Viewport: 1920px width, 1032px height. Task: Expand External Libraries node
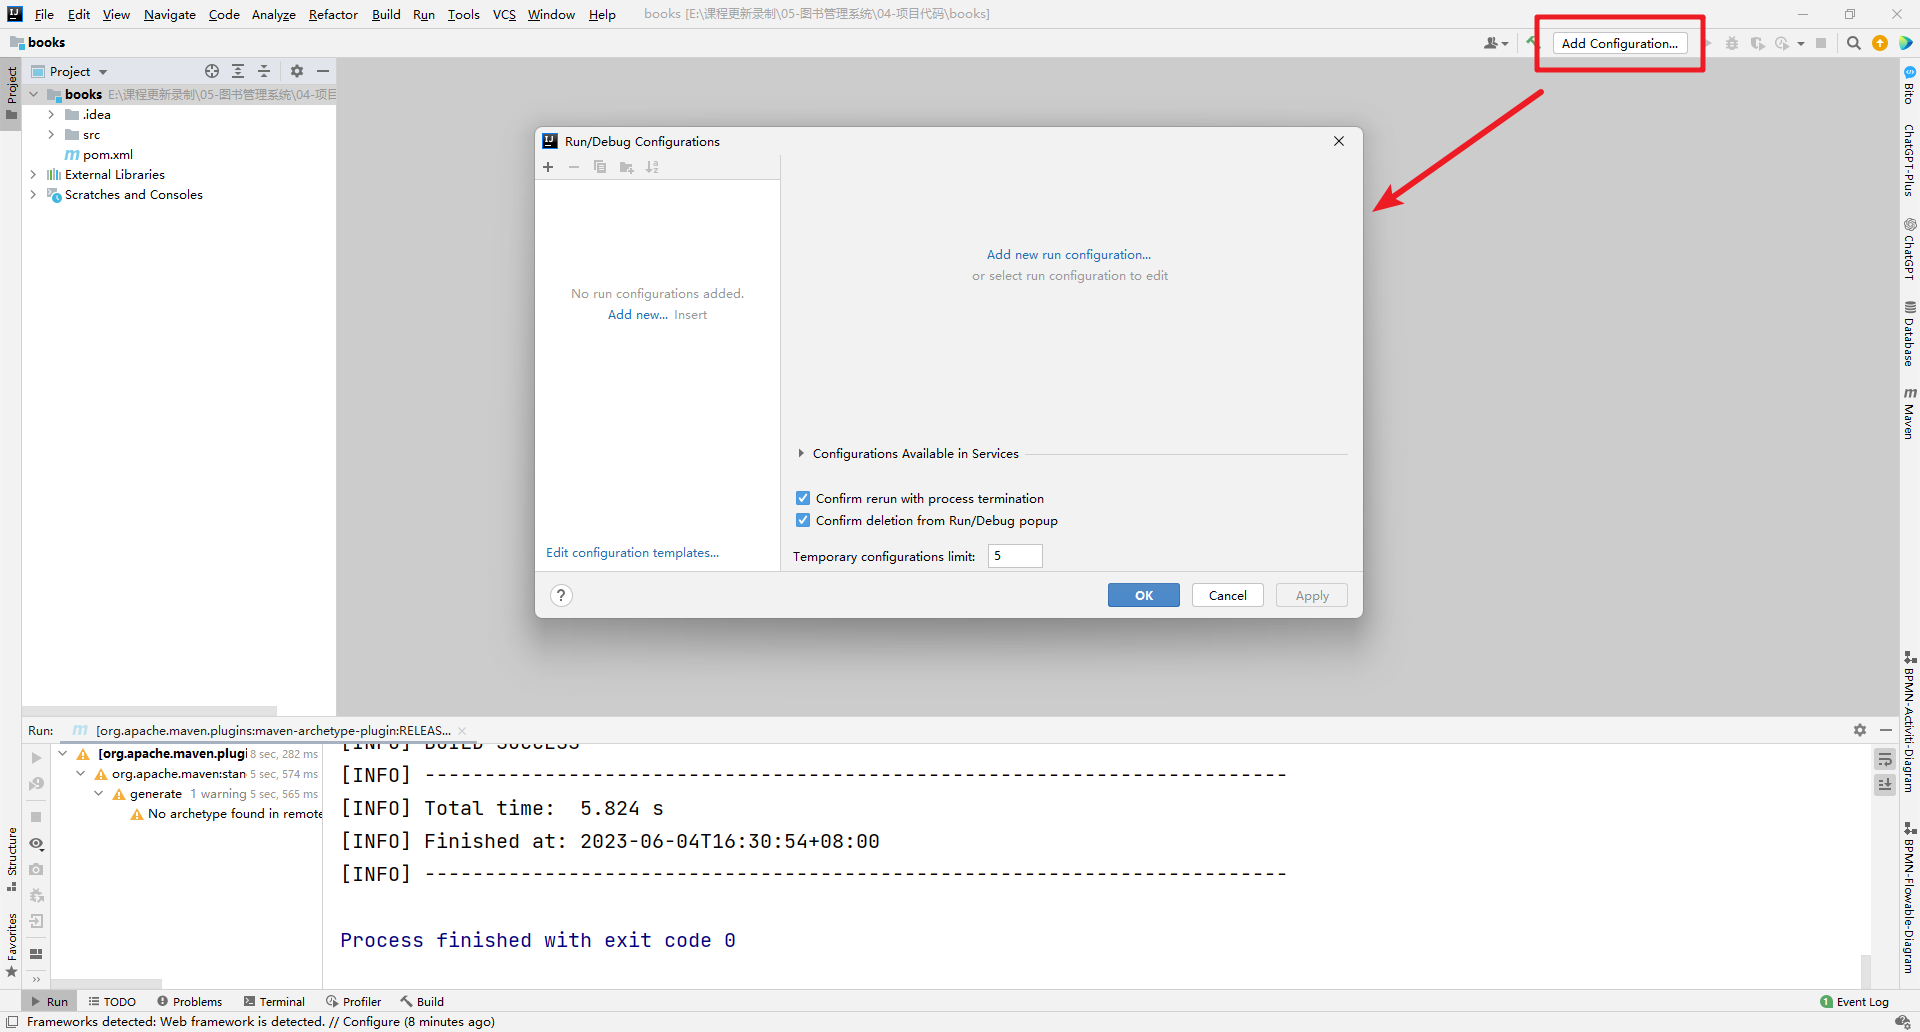33,174
